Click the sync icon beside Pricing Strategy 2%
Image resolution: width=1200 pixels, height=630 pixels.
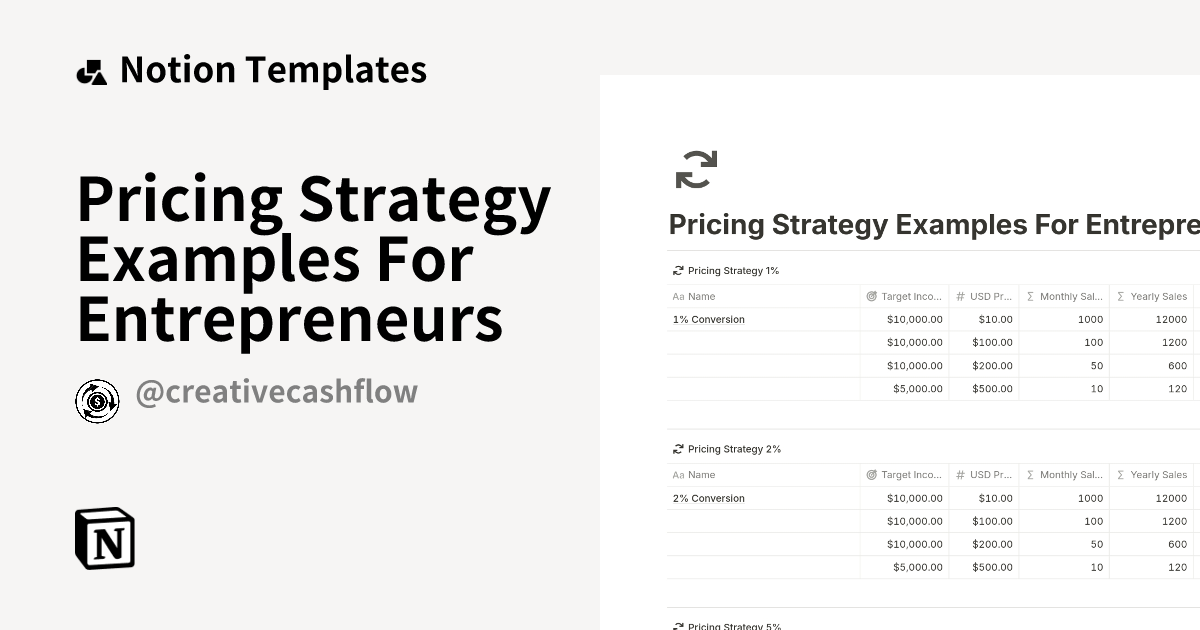[x=678, y=450]
